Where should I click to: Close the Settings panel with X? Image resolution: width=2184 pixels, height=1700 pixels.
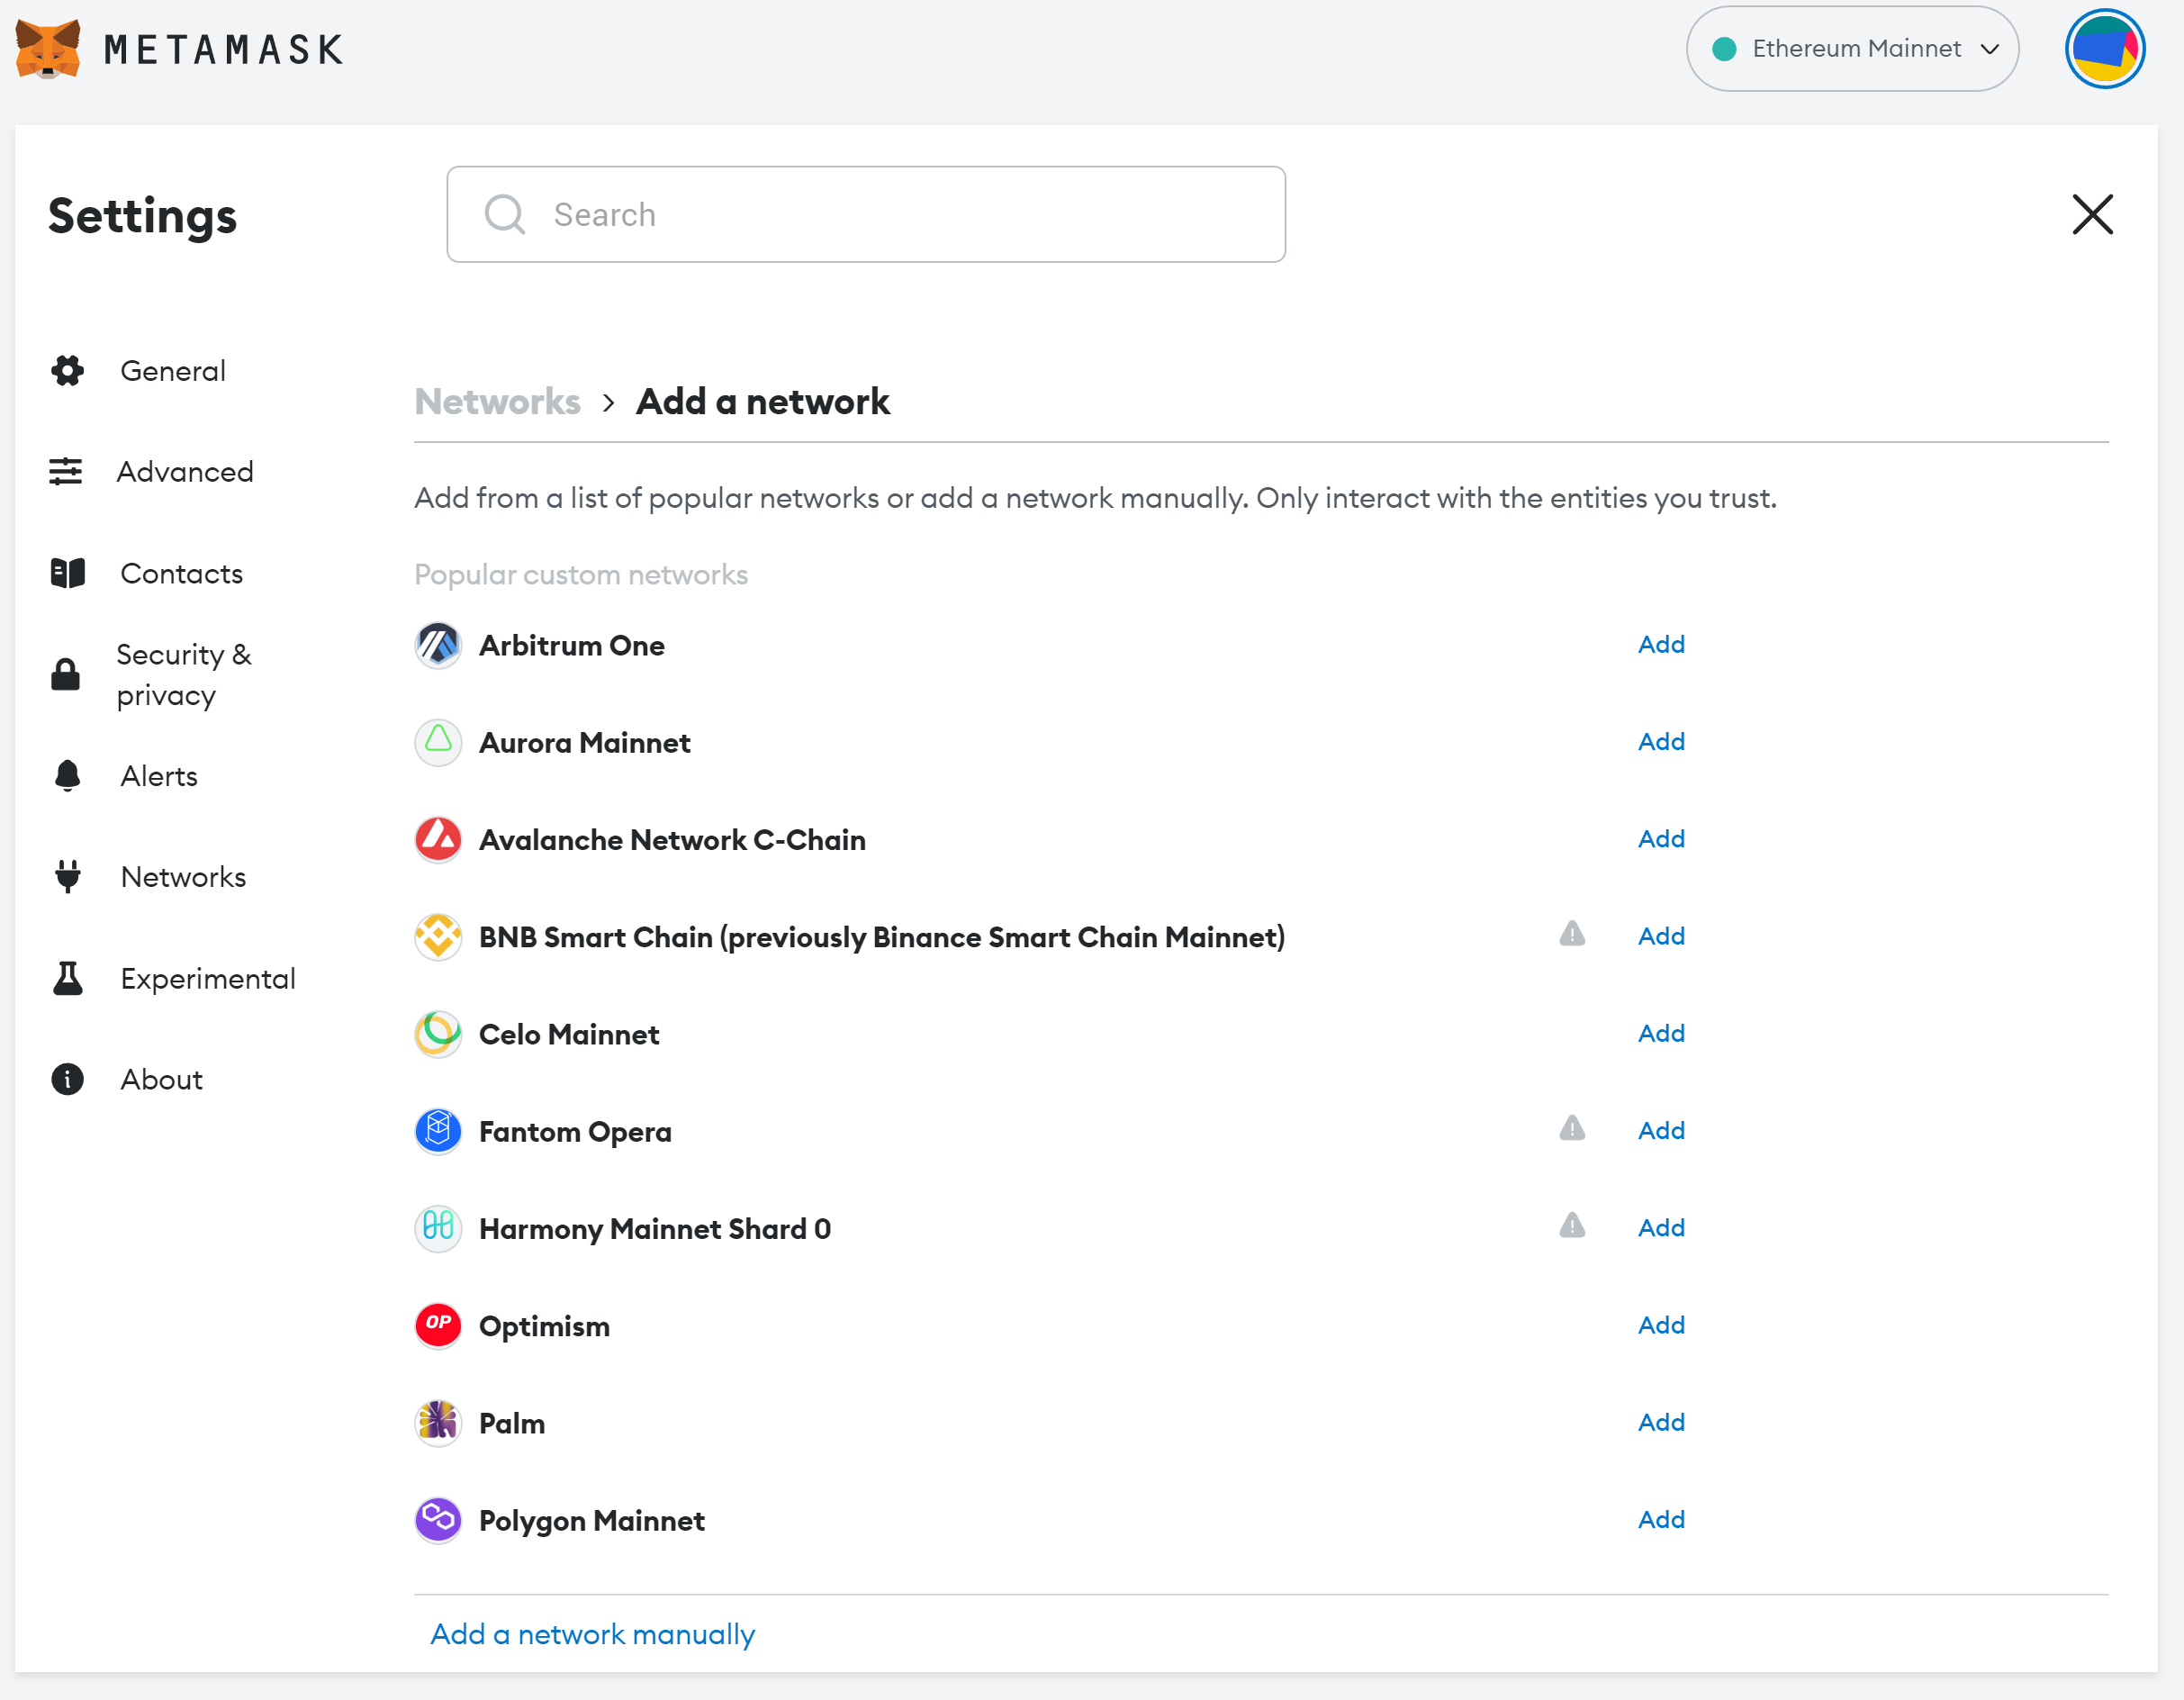(2092, 214)
